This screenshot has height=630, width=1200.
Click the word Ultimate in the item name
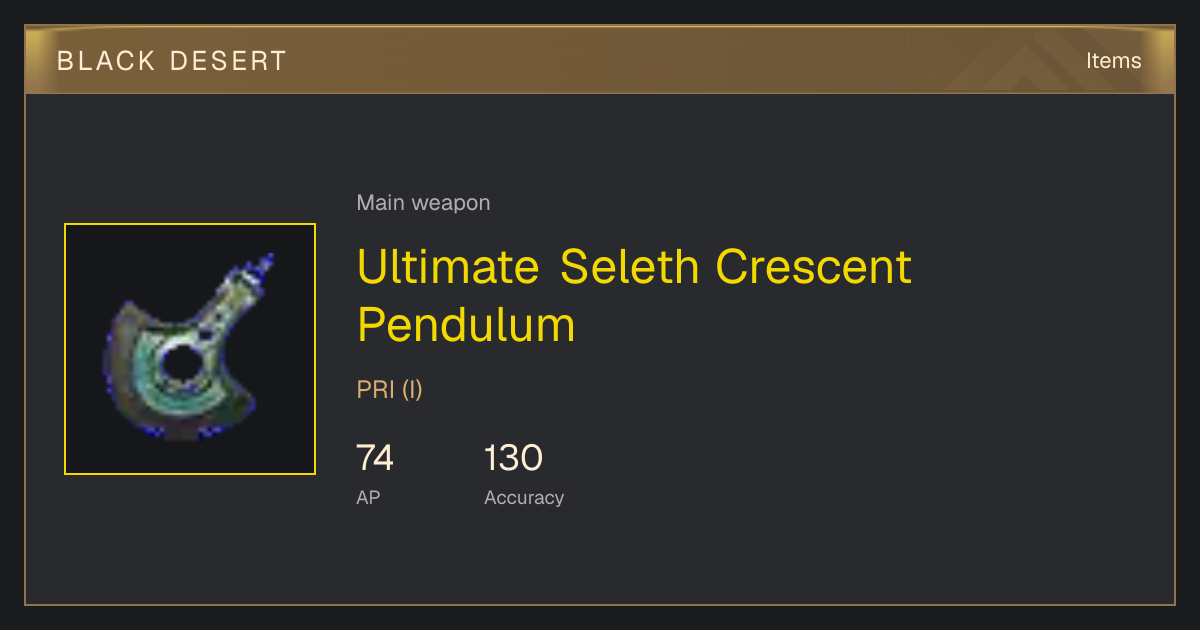click(x=449, y=267)
